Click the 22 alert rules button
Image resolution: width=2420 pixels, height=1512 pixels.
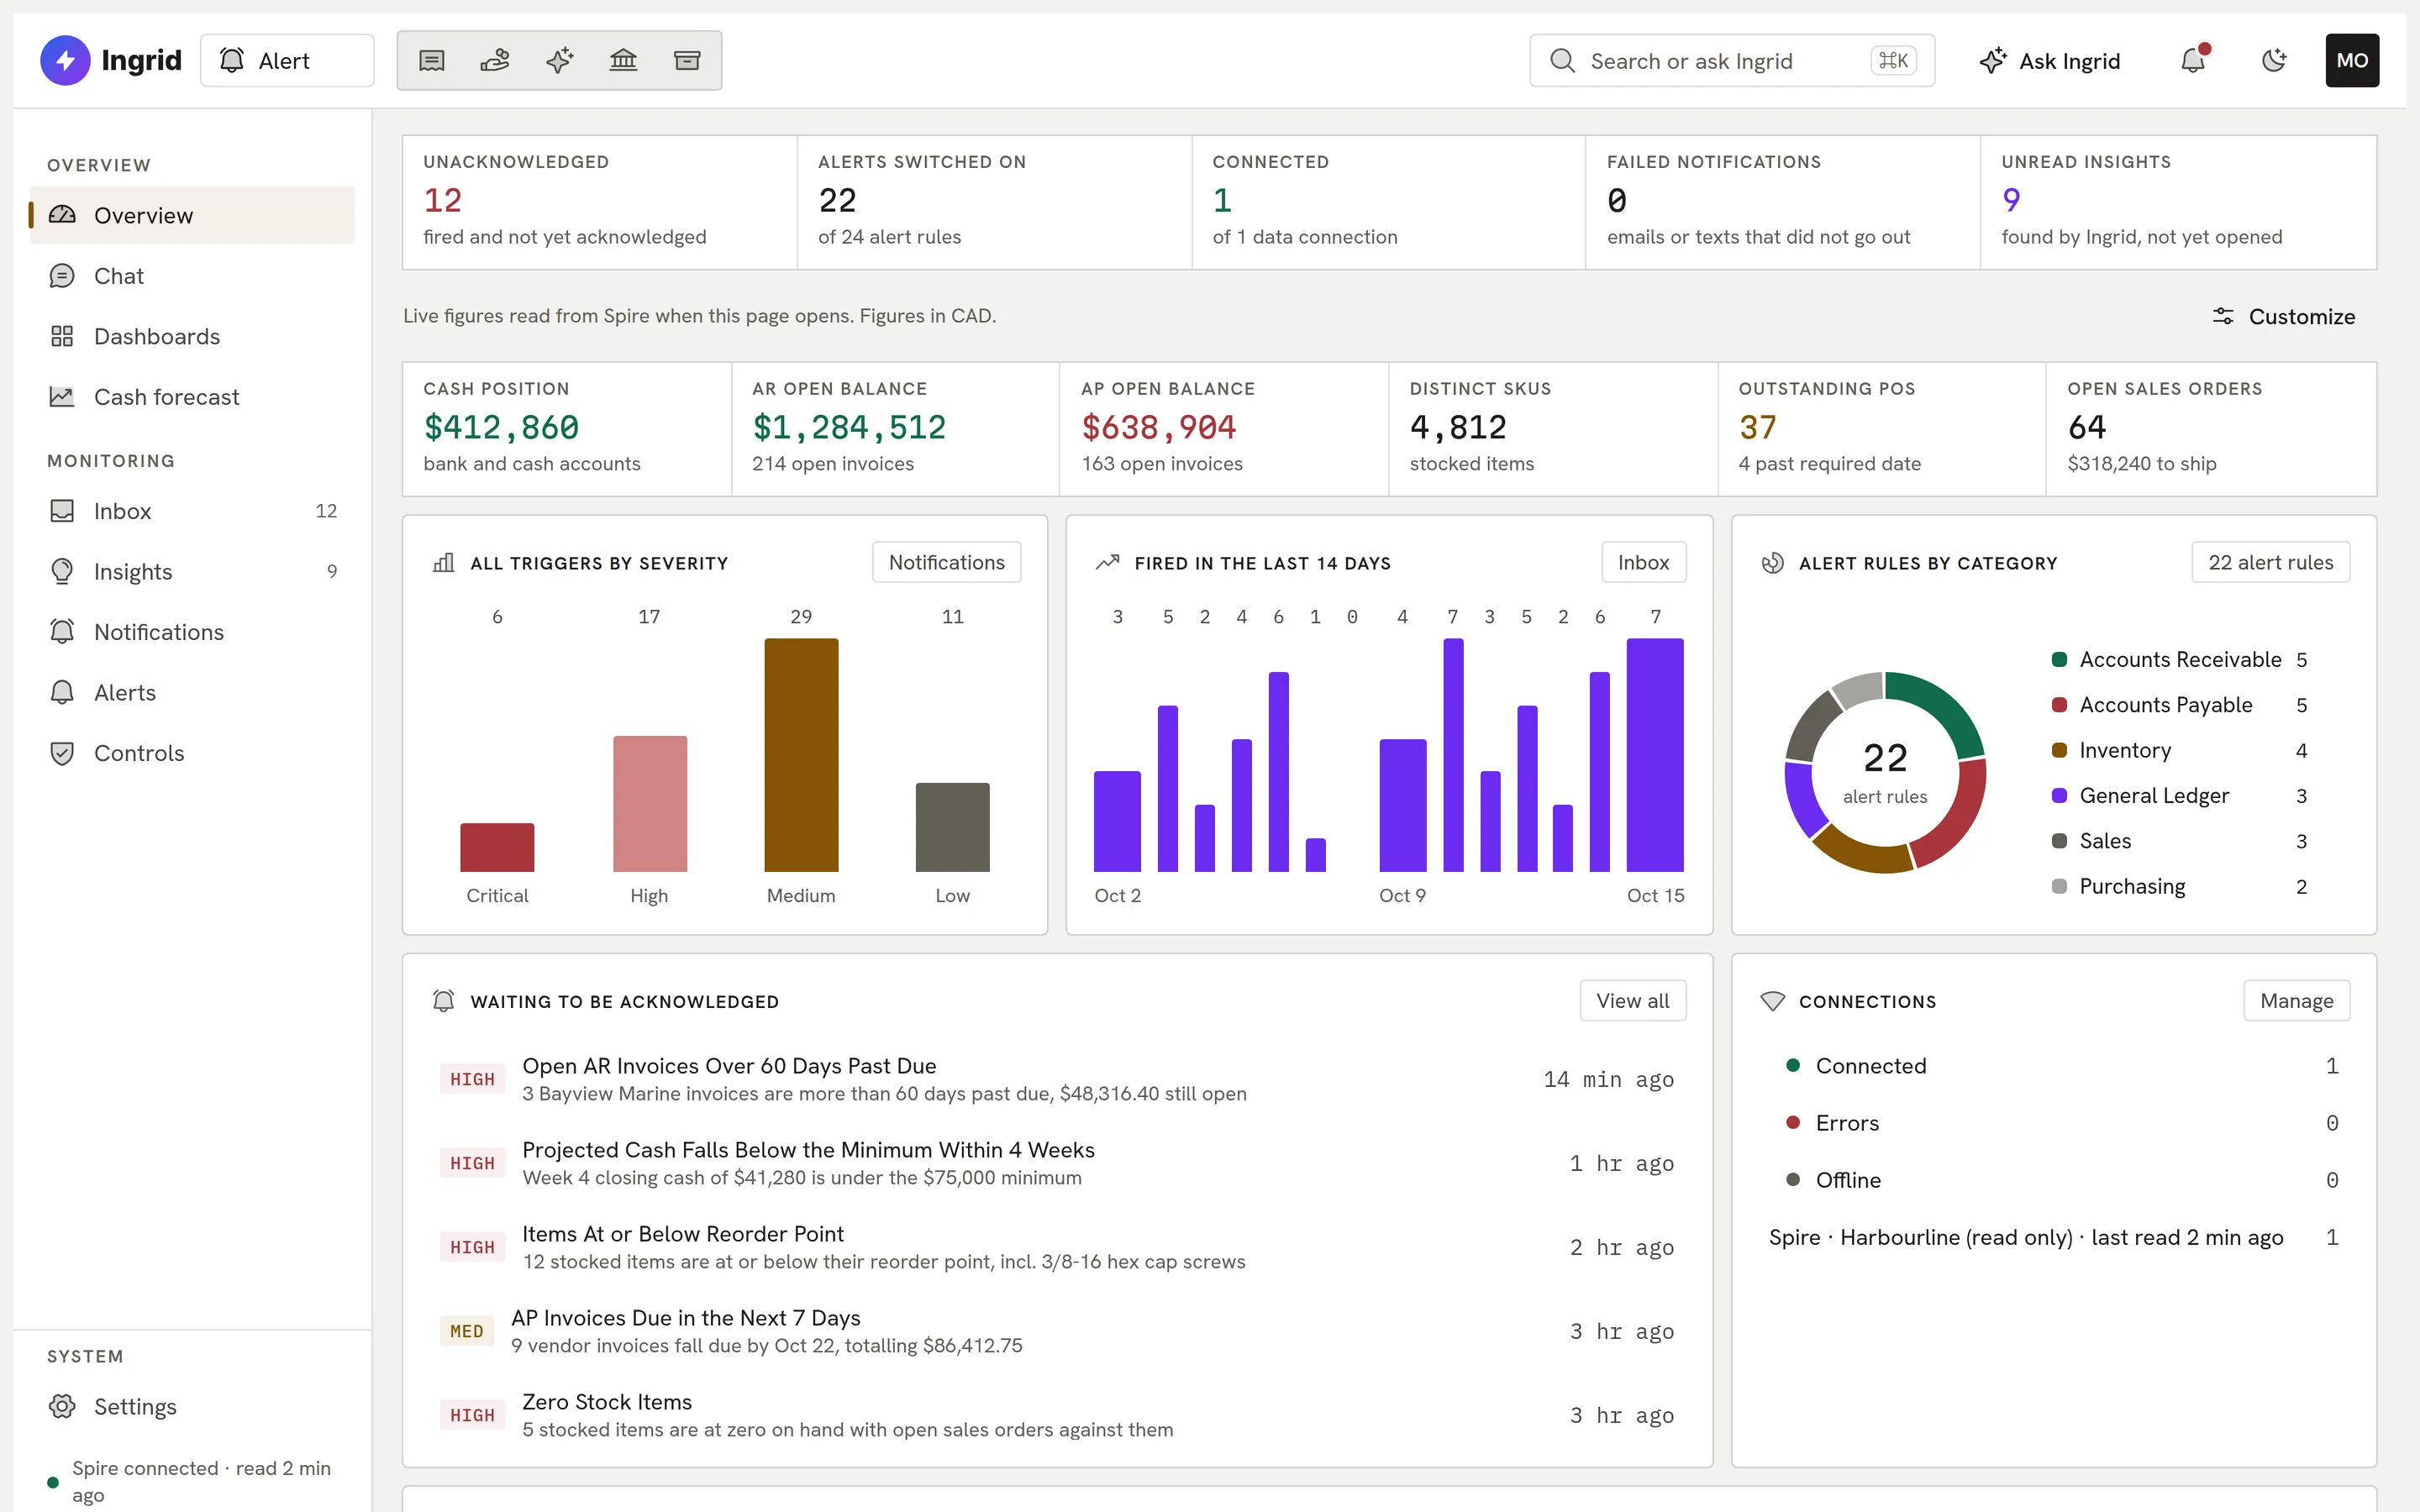tap(2270, 562)
